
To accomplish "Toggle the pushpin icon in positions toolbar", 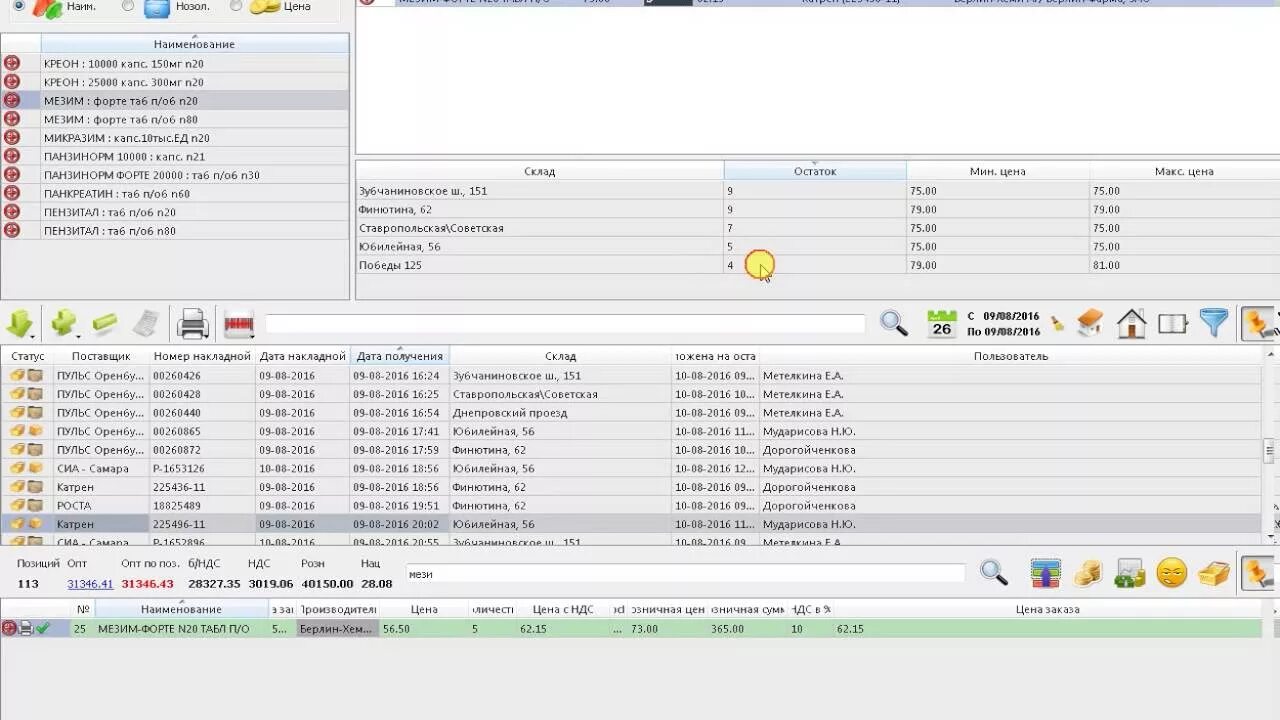I will pos(1258,573).
